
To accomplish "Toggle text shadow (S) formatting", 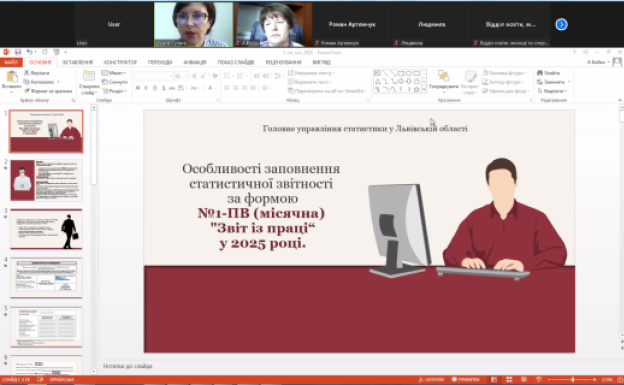I will pos(164,88).
